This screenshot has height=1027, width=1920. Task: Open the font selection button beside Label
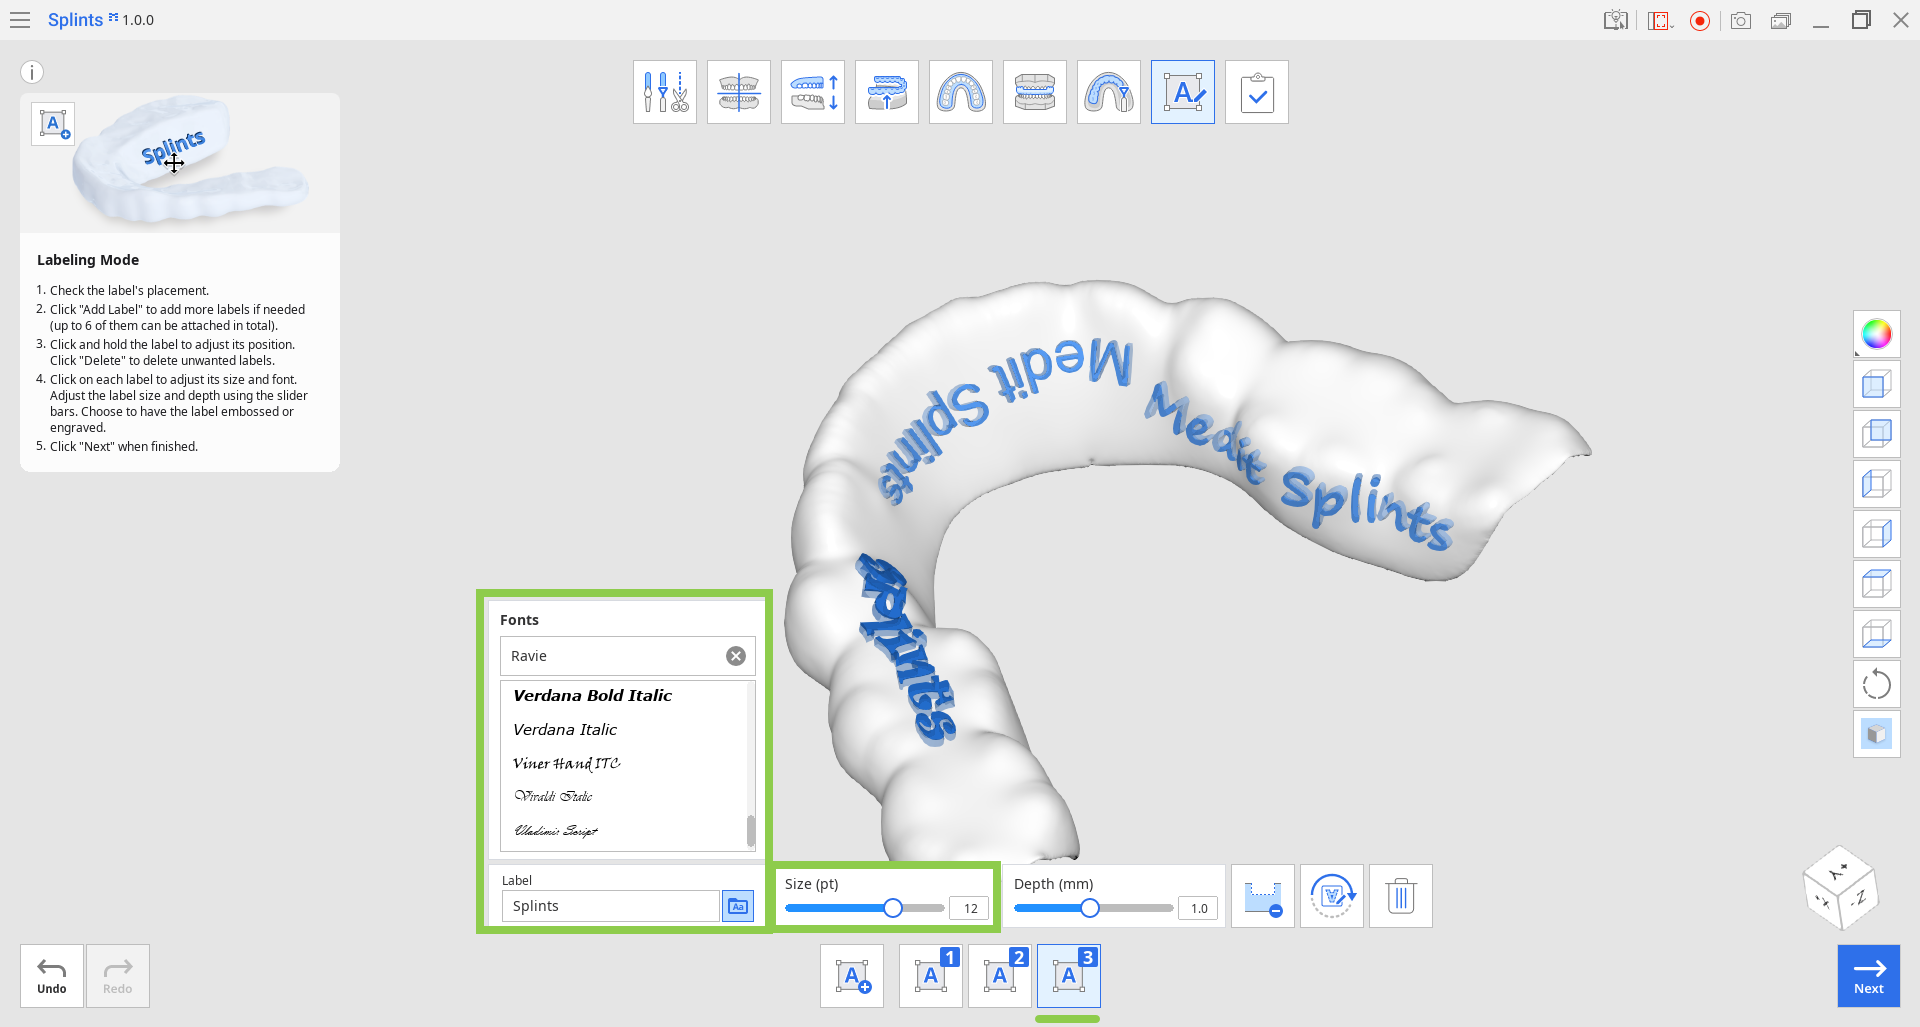point(738,906)
